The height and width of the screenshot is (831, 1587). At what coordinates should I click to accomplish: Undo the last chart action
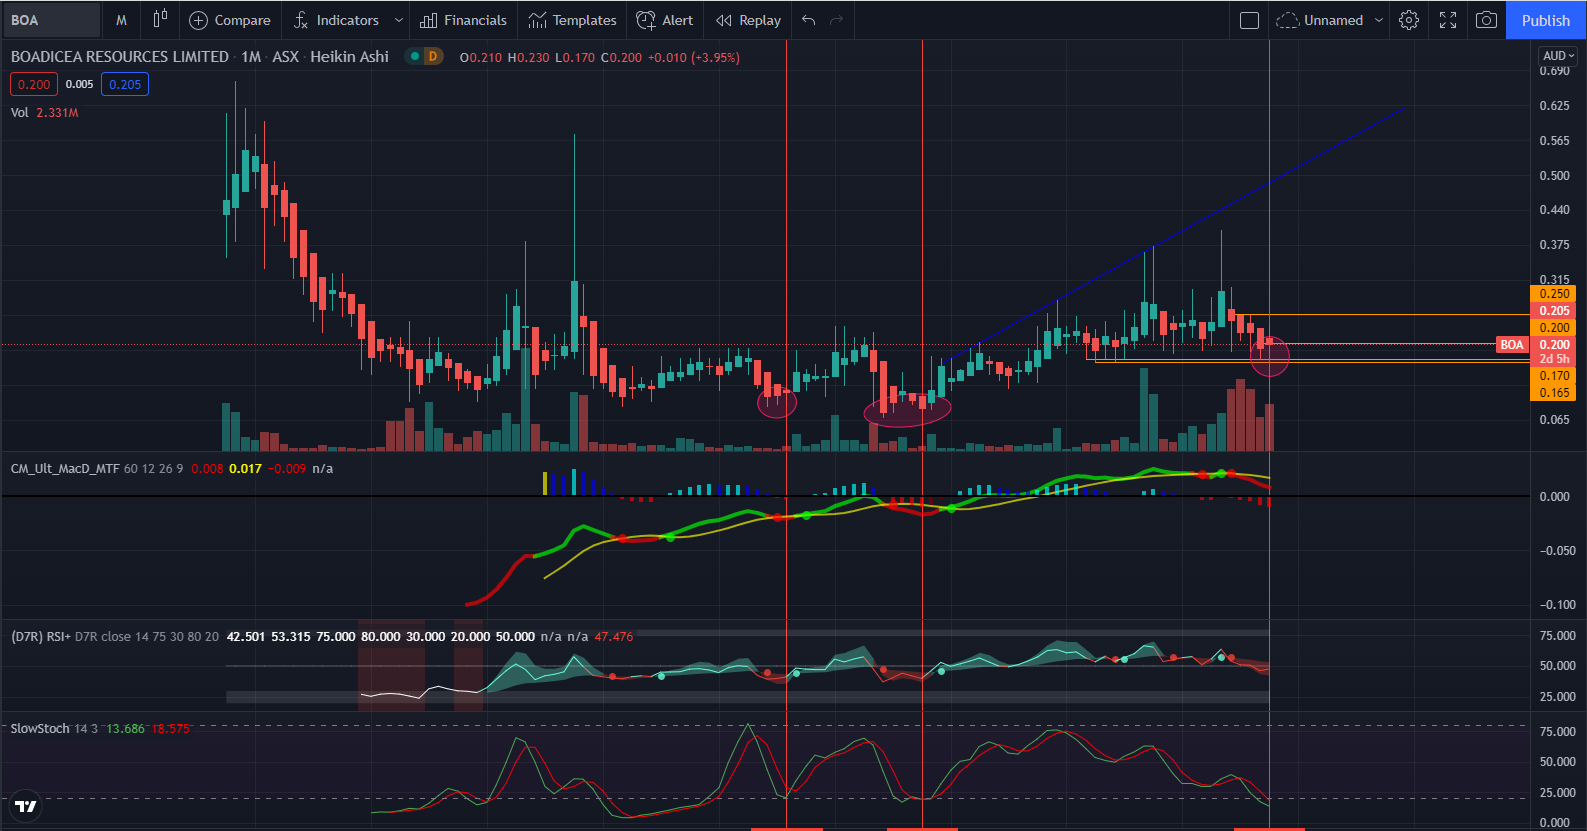pos(809,20)
